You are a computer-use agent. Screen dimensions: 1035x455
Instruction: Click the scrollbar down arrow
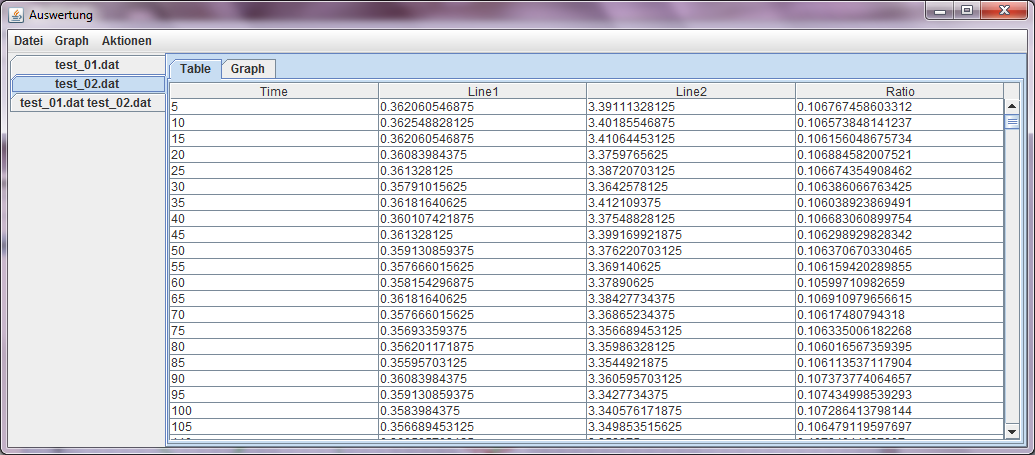1011,431
